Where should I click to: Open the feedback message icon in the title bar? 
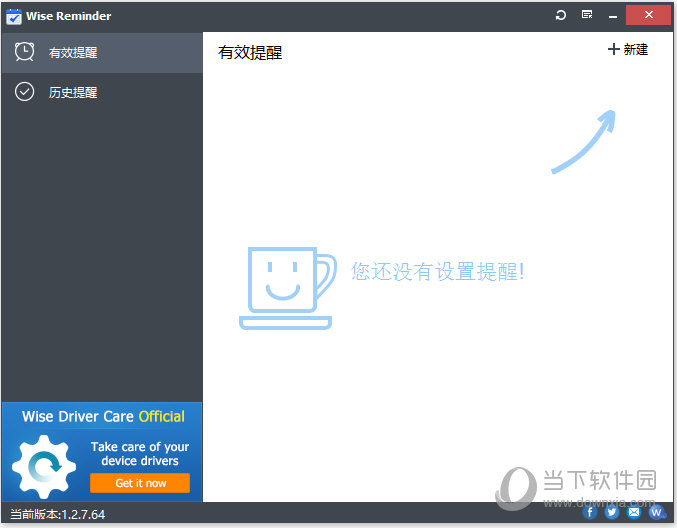(x=587, y=15)
